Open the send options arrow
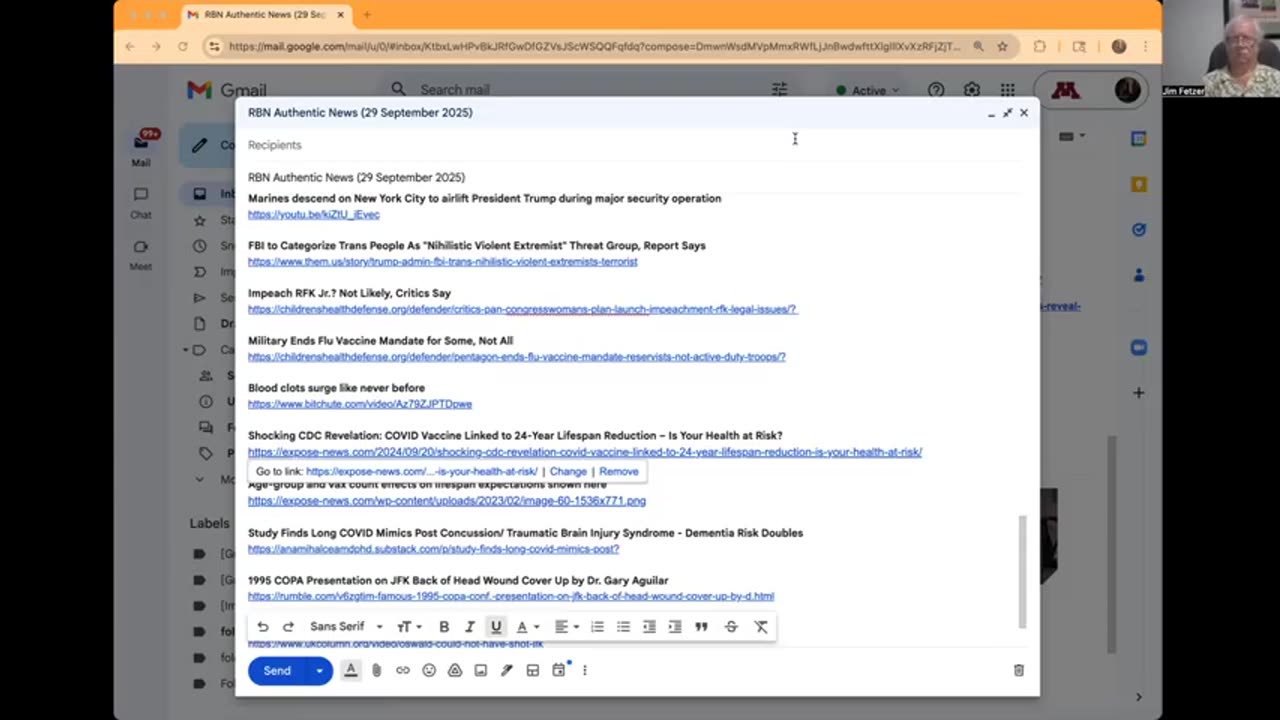This screenshot has width=1280, height=720. click(320, 670)
